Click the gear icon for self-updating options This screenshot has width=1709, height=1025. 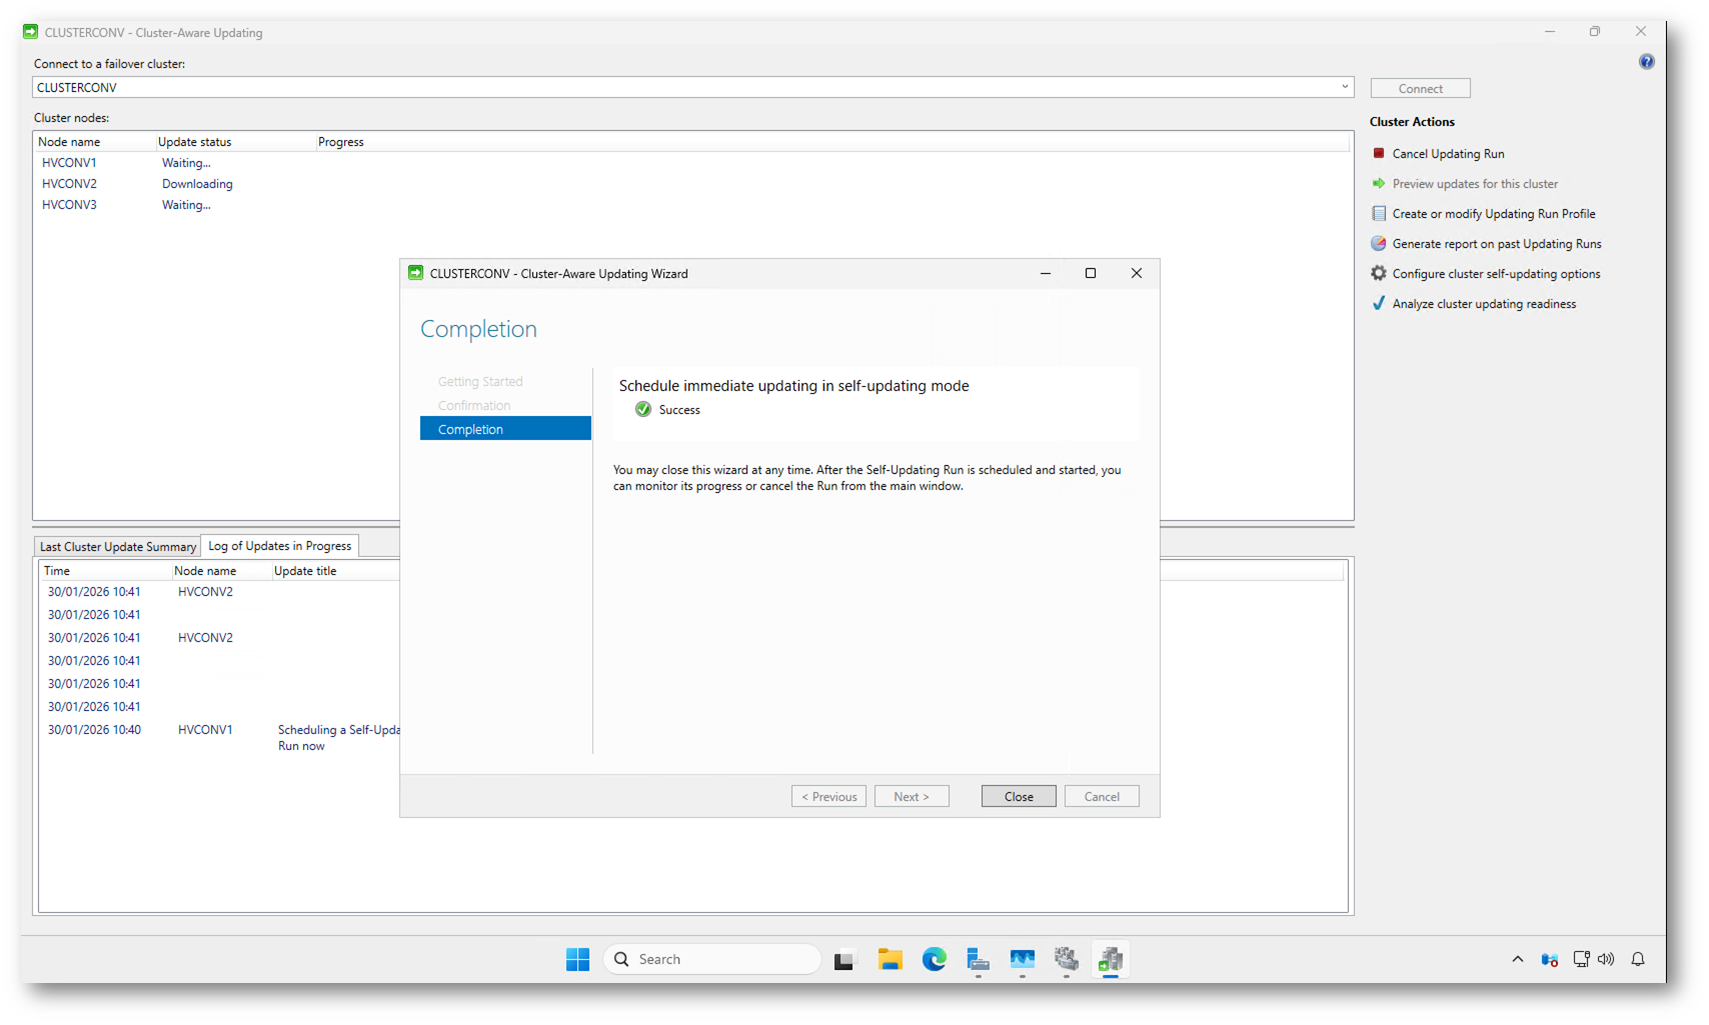coord(1378,273)
